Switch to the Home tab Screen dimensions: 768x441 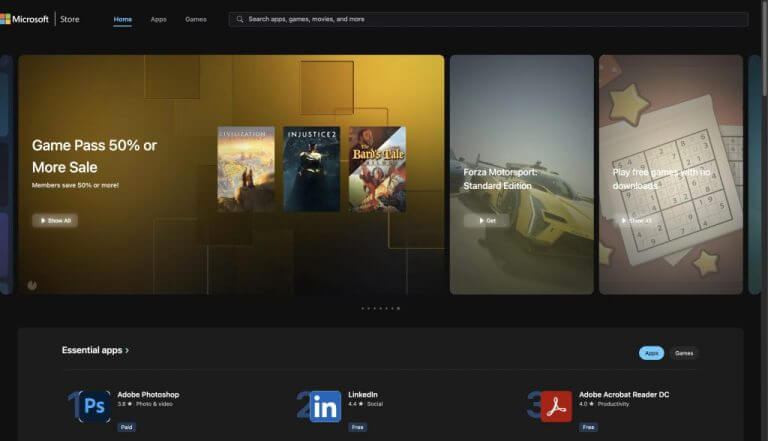click(122, 19)
